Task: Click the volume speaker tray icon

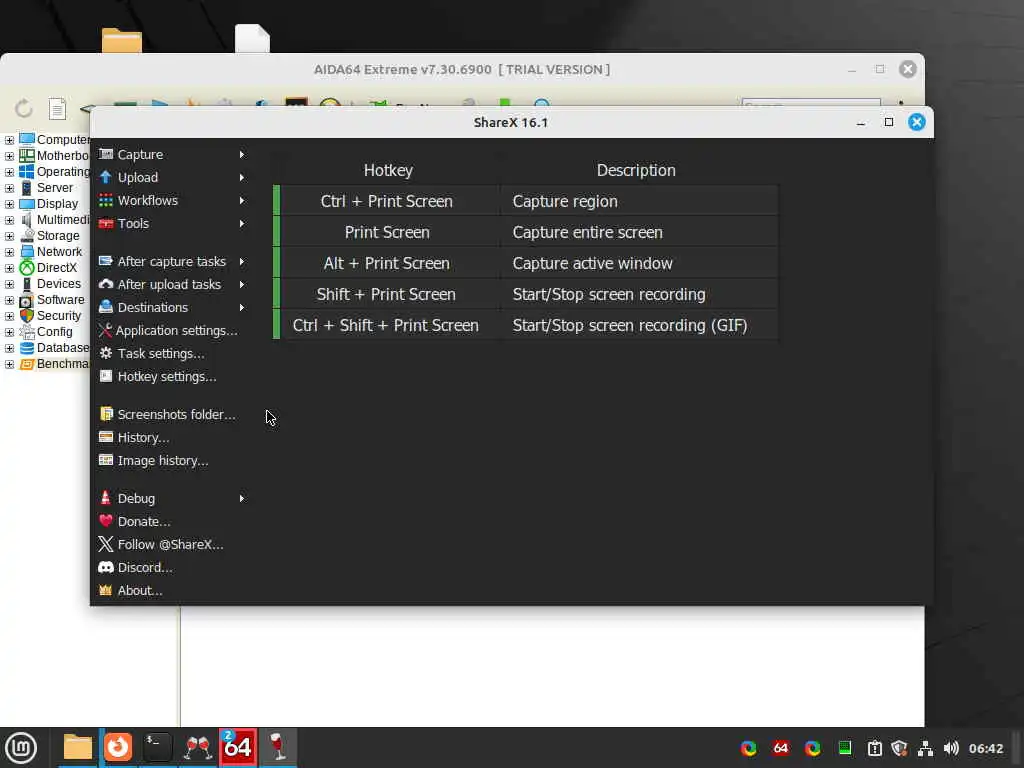Action: [951, 748]
